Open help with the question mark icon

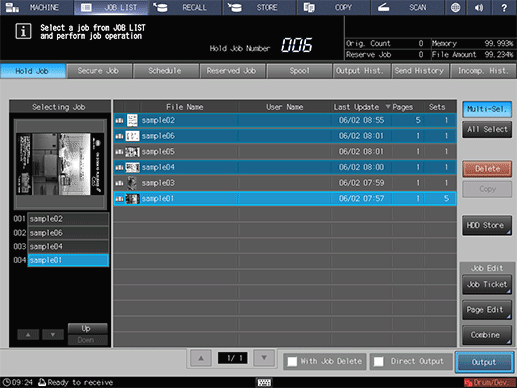tap(504, 7)
